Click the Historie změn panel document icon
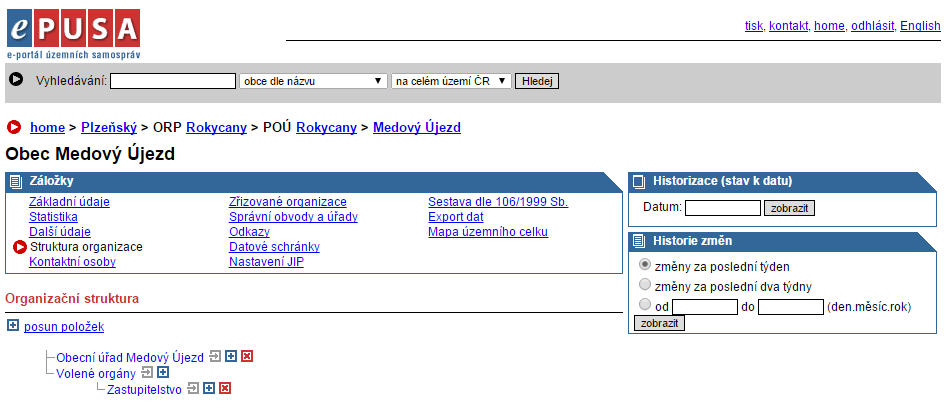 click(x=638, y=241)
